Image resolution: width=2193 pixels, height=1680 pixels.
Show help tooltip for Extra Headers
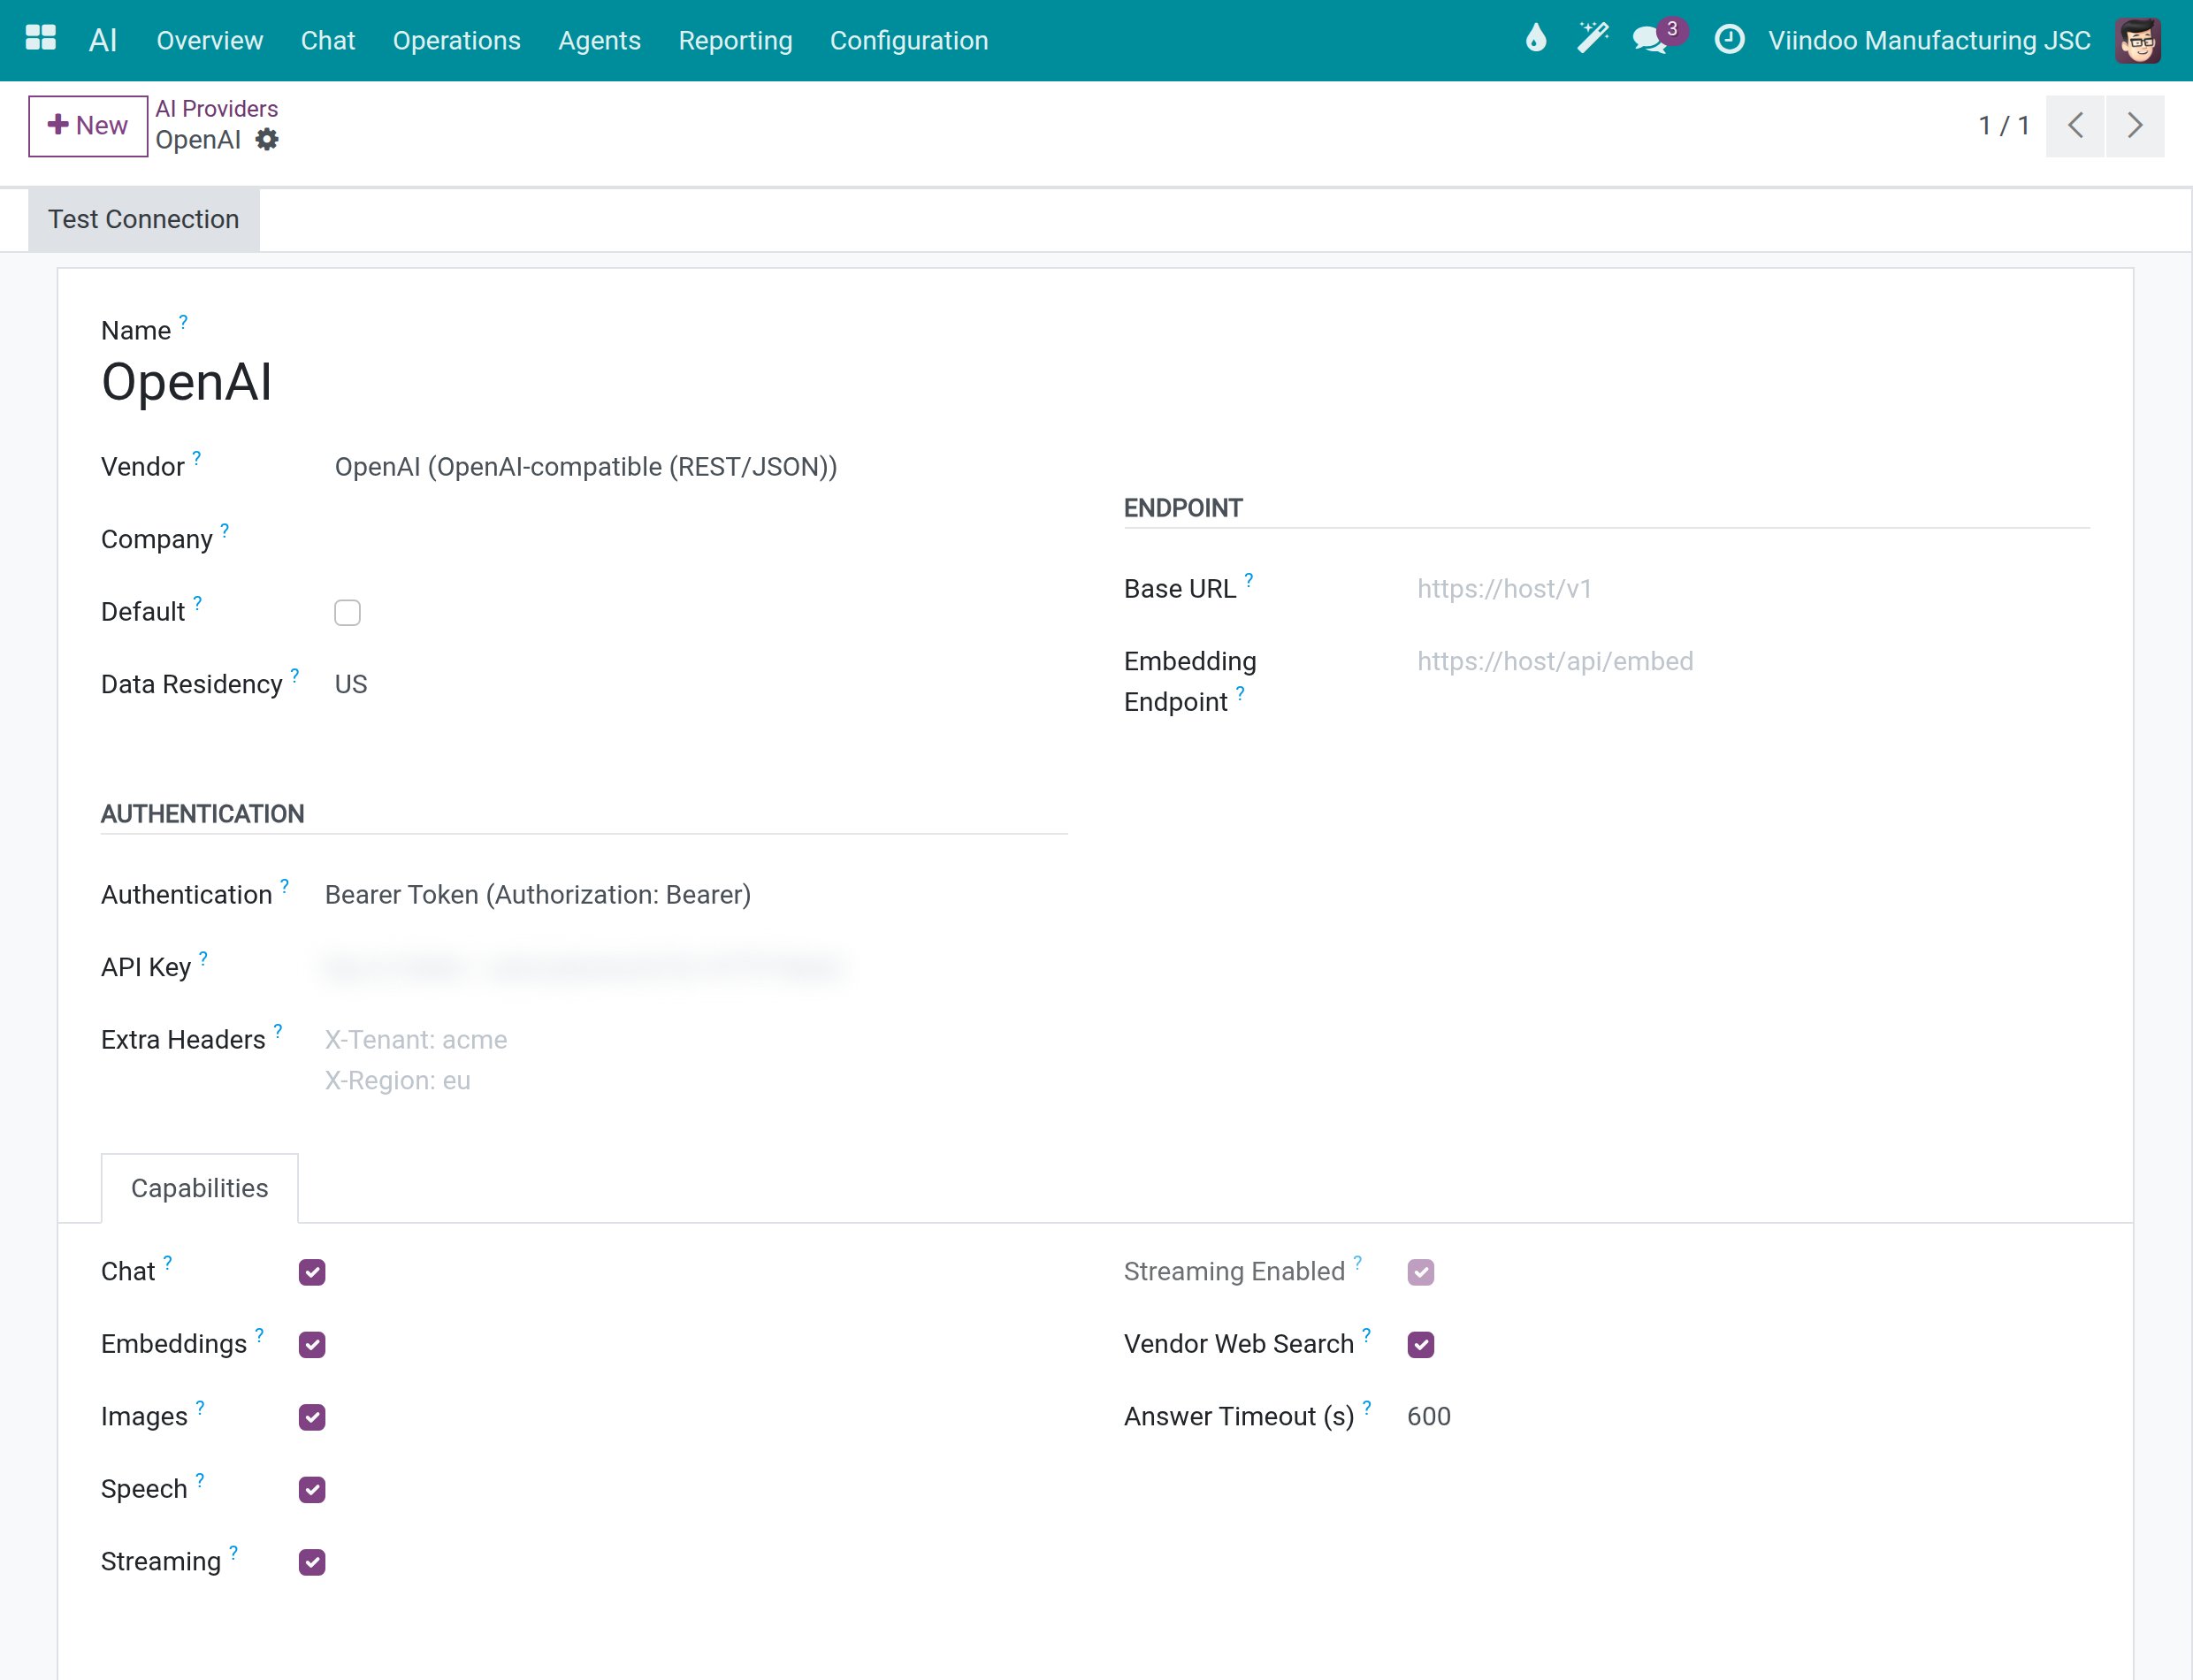tap(278, 1031)
